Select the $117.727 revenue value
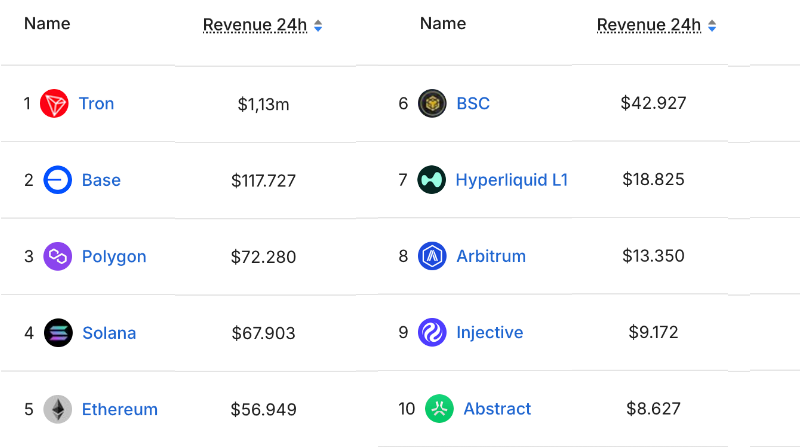800x447 pixels. 263,181
